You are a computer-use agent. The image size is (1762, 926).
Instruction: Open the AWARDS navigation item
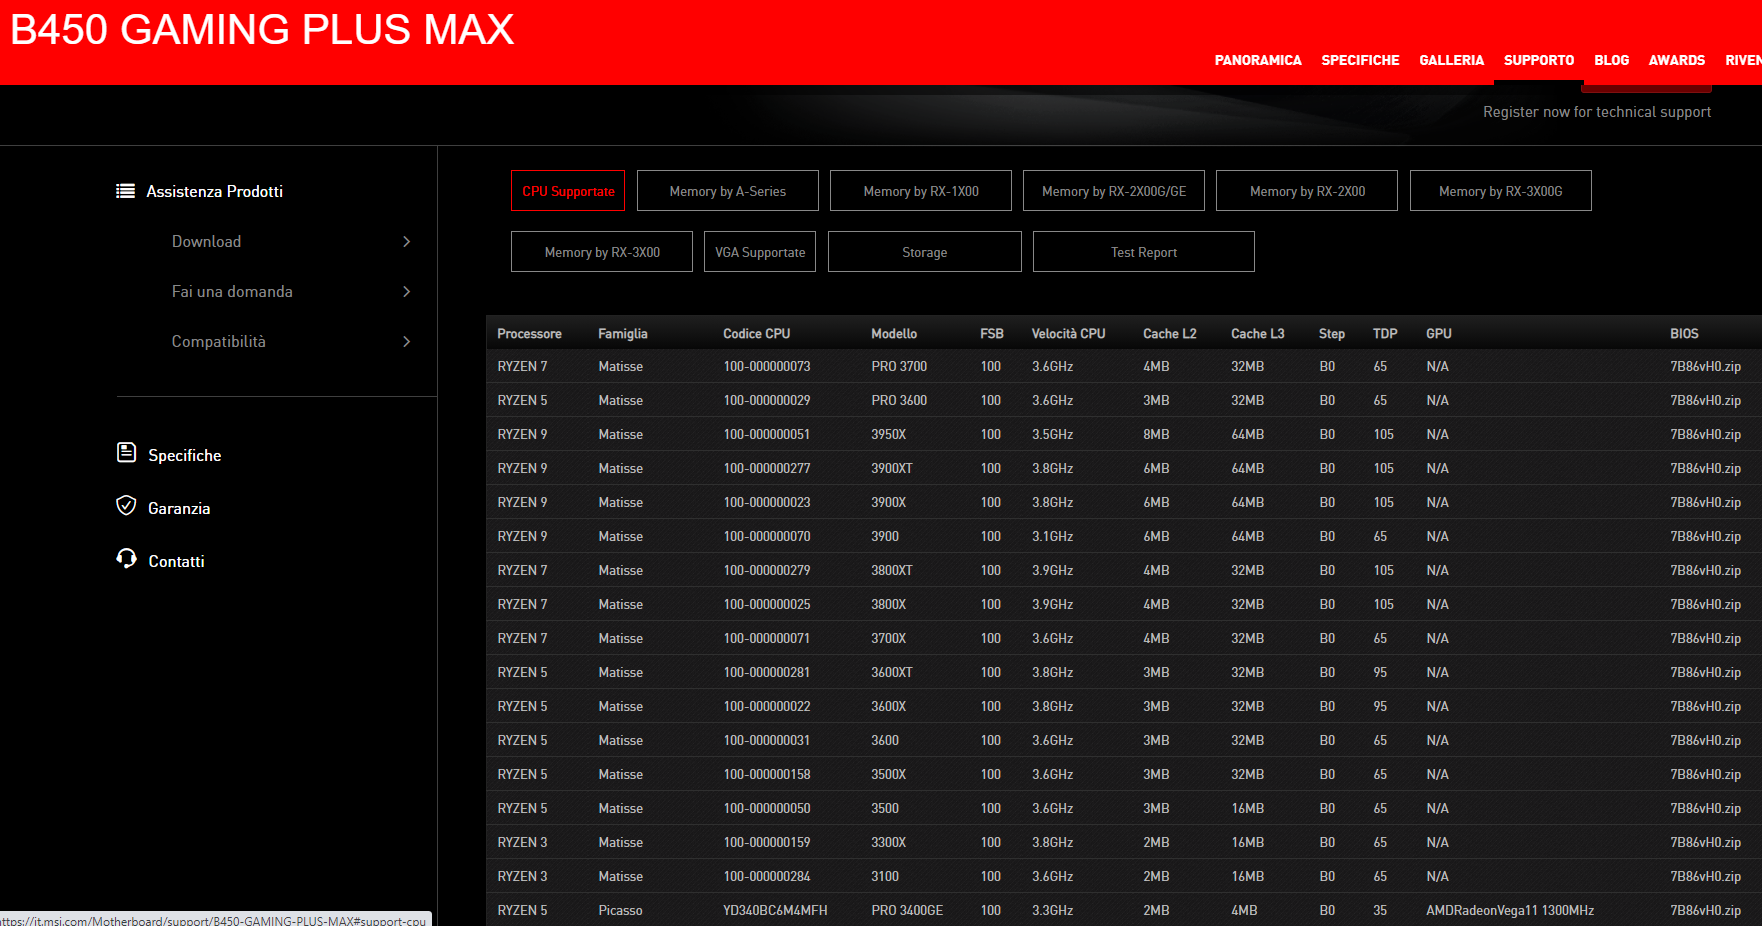pos(1676,60)
